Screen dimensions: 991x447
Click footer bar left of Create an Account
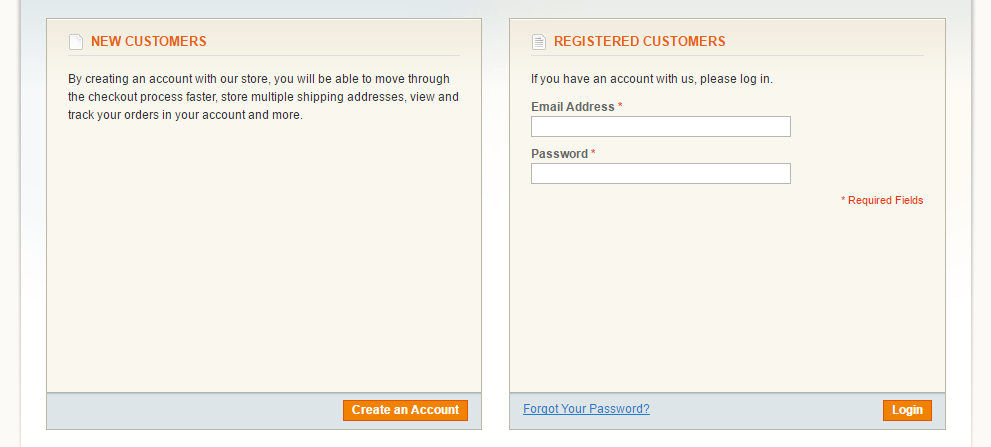click(190, 411)
